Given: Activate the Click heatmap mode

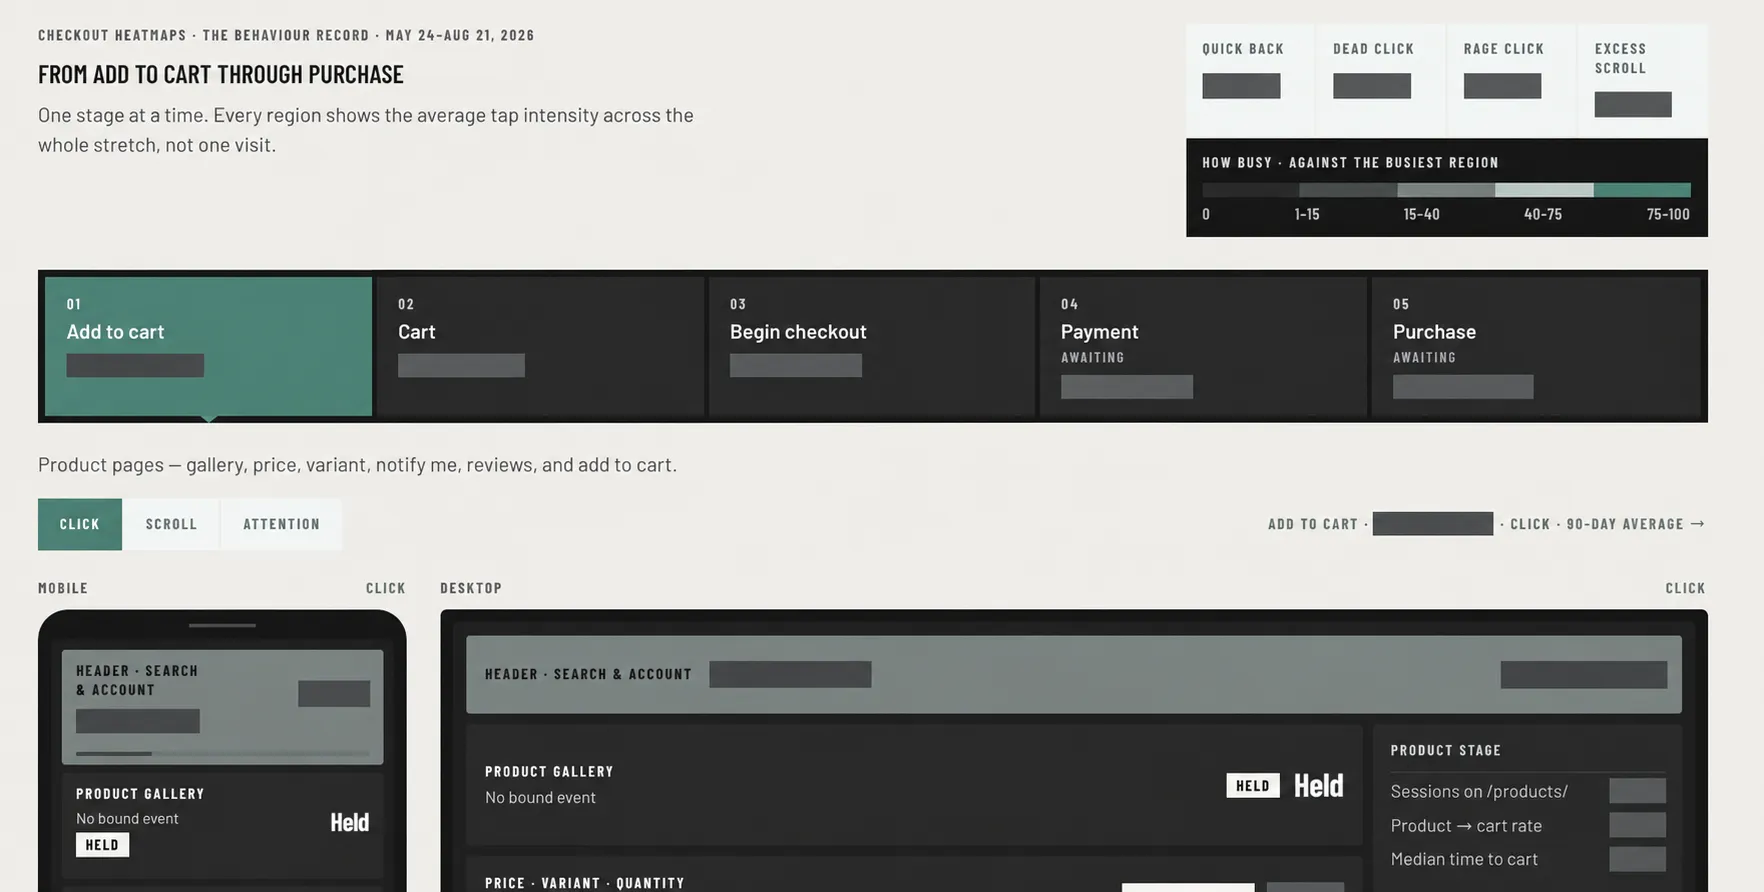Looking at the screenshot, I should tap(80, 524).
